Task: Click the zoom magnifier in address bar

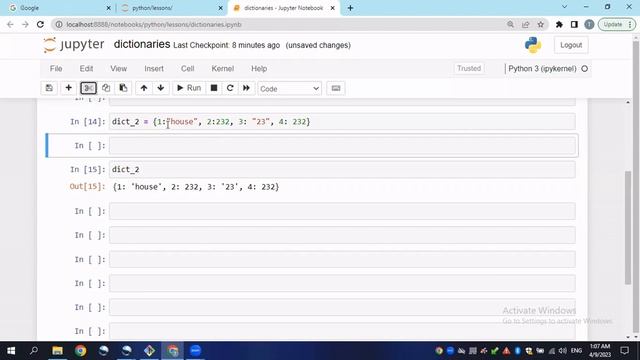Action: pos(510,24)
